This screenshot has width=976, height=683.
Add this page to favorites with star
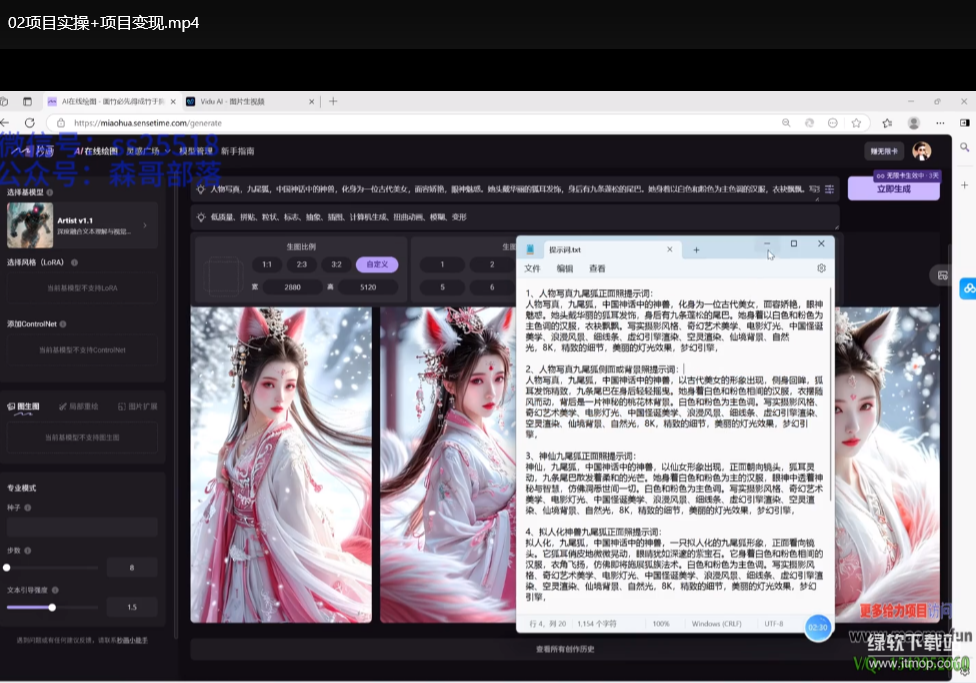coord(856,123)
